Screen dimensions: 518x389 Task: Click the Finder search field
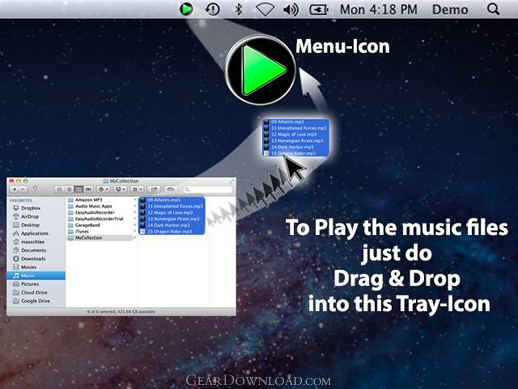point(208,189)
